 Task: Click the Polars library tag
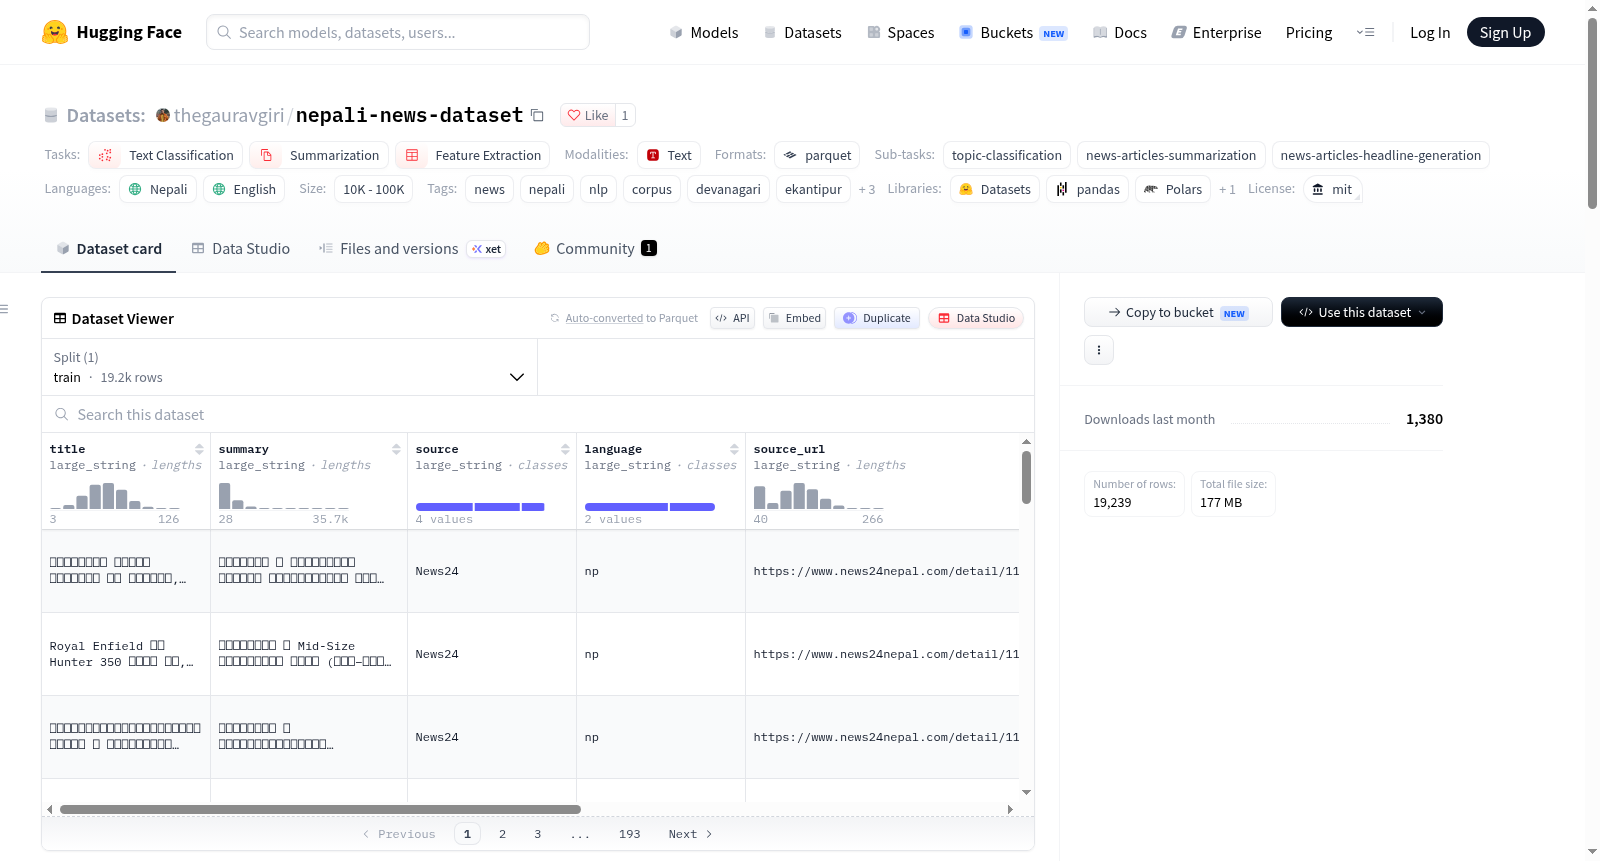pos(1173,189)
